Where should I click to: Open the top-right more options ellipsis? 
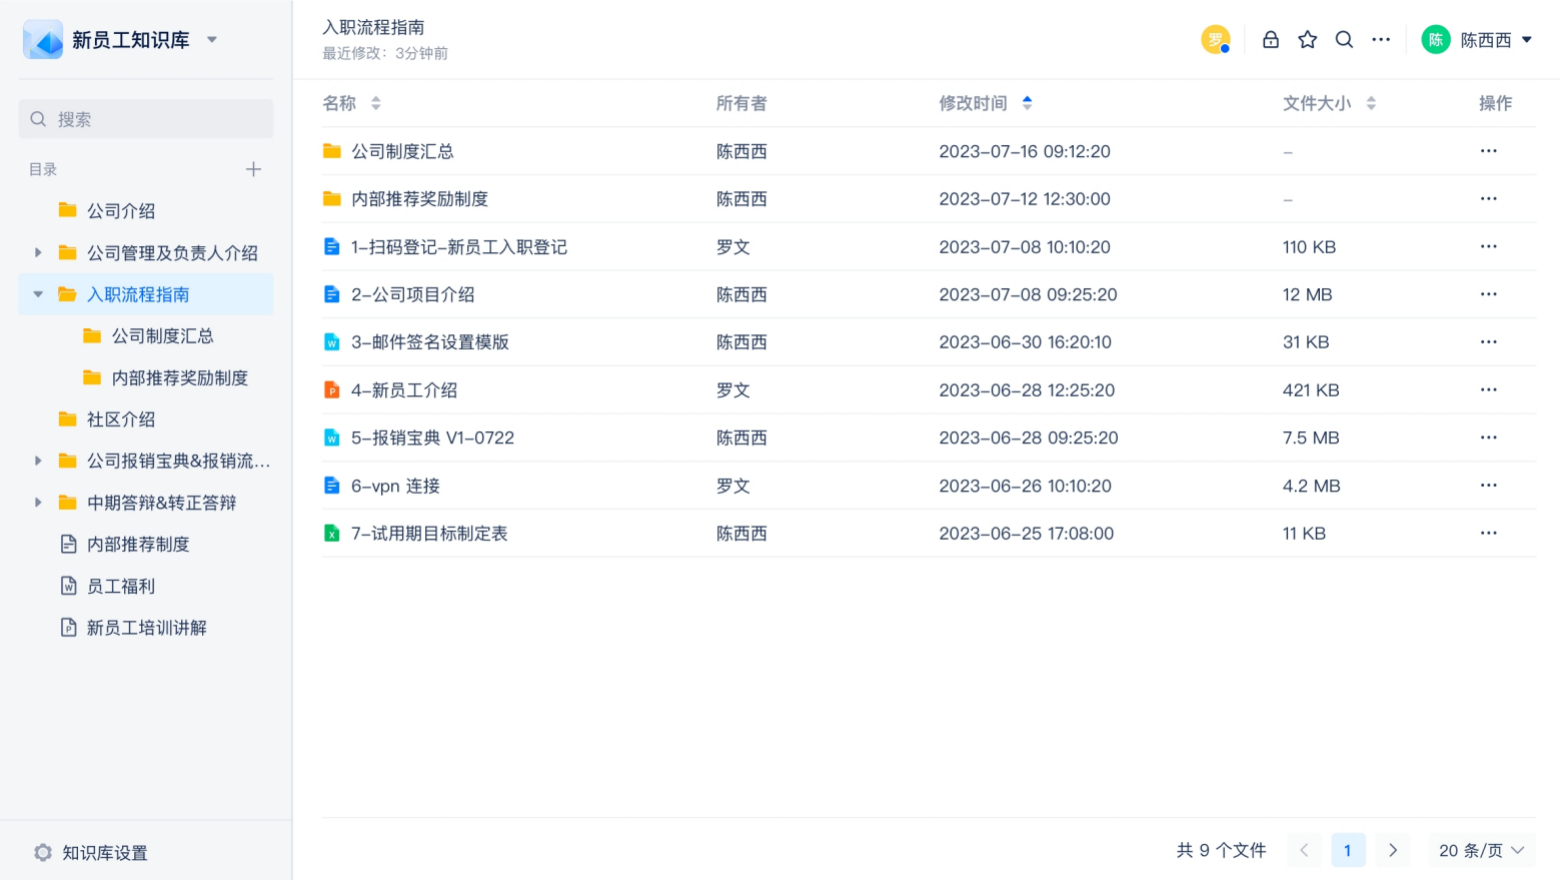pos(1381,39)
